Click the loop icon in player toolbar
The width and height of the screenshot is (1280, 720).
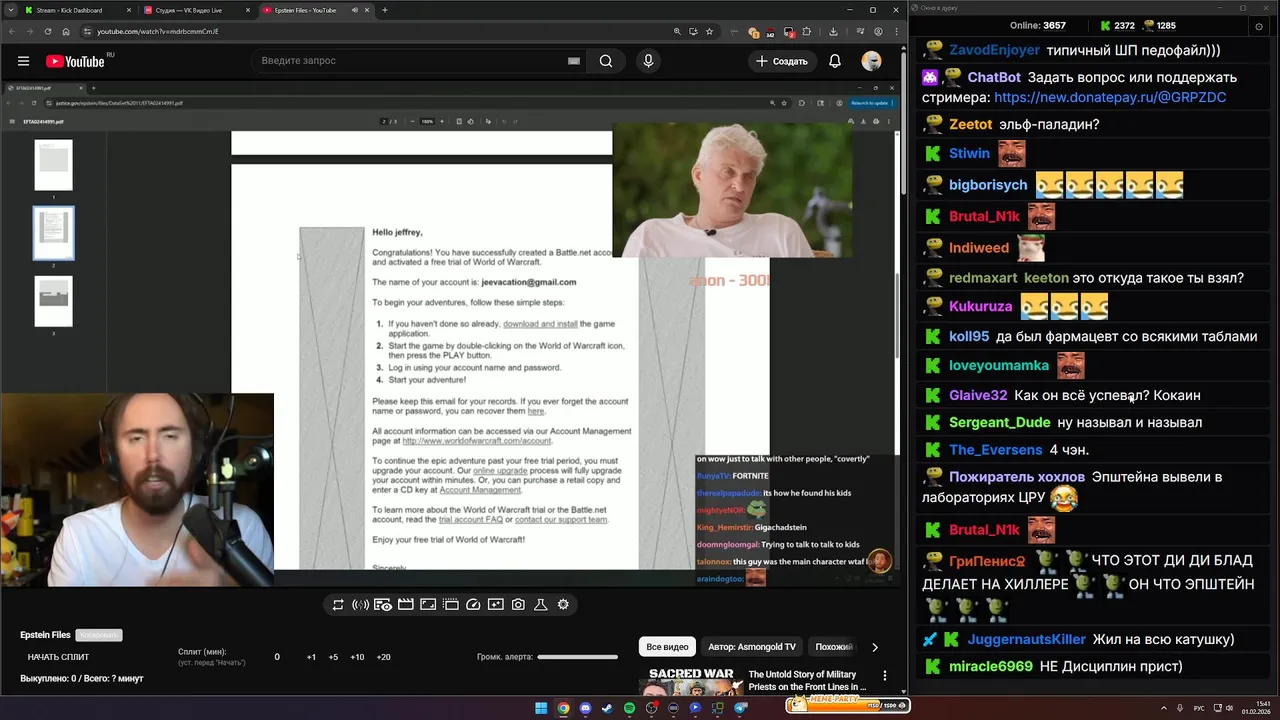[x=338, y=604]
